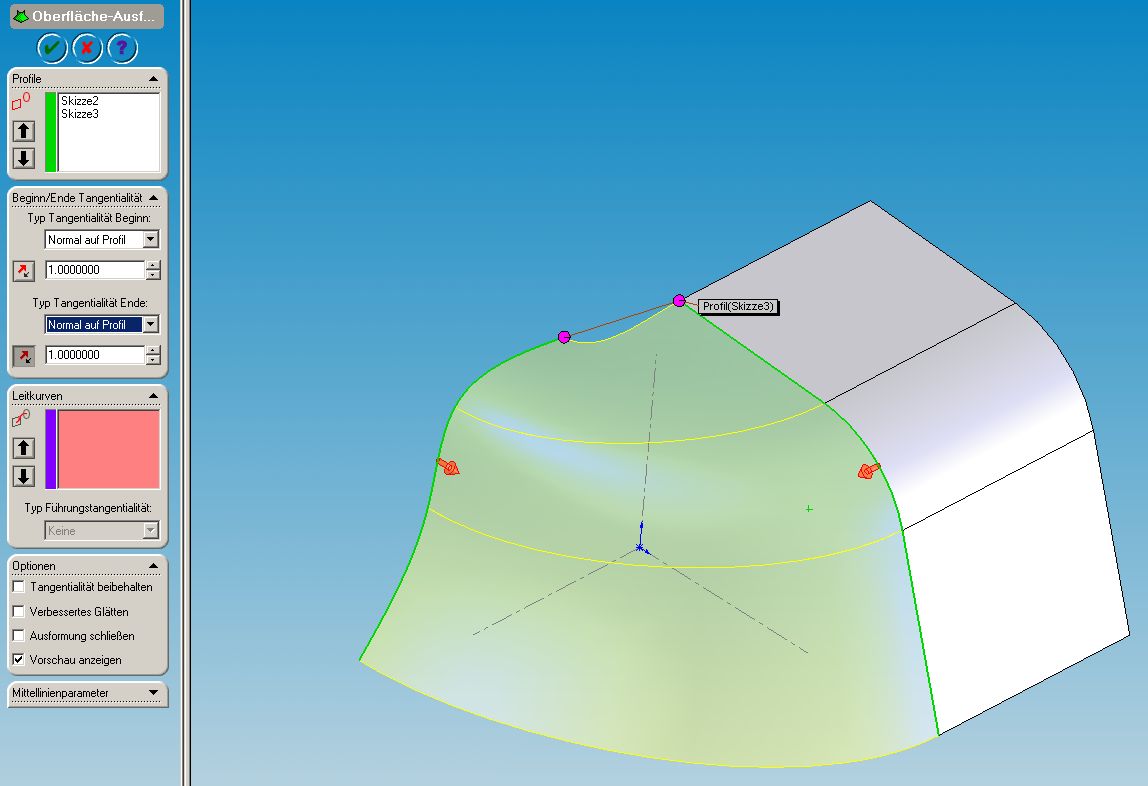Viewport: 1148px width, 786px height.
Task: Select the magenta connector point near Profil(Skizze3)
Action: pyautogui.click(x=679, y=301)
